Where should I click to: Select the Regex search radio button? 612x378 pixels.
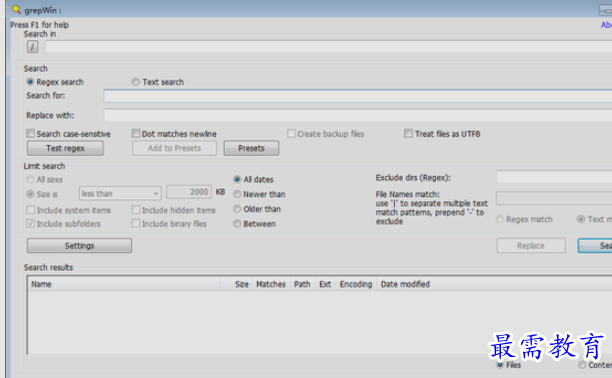tap(30, 82)
